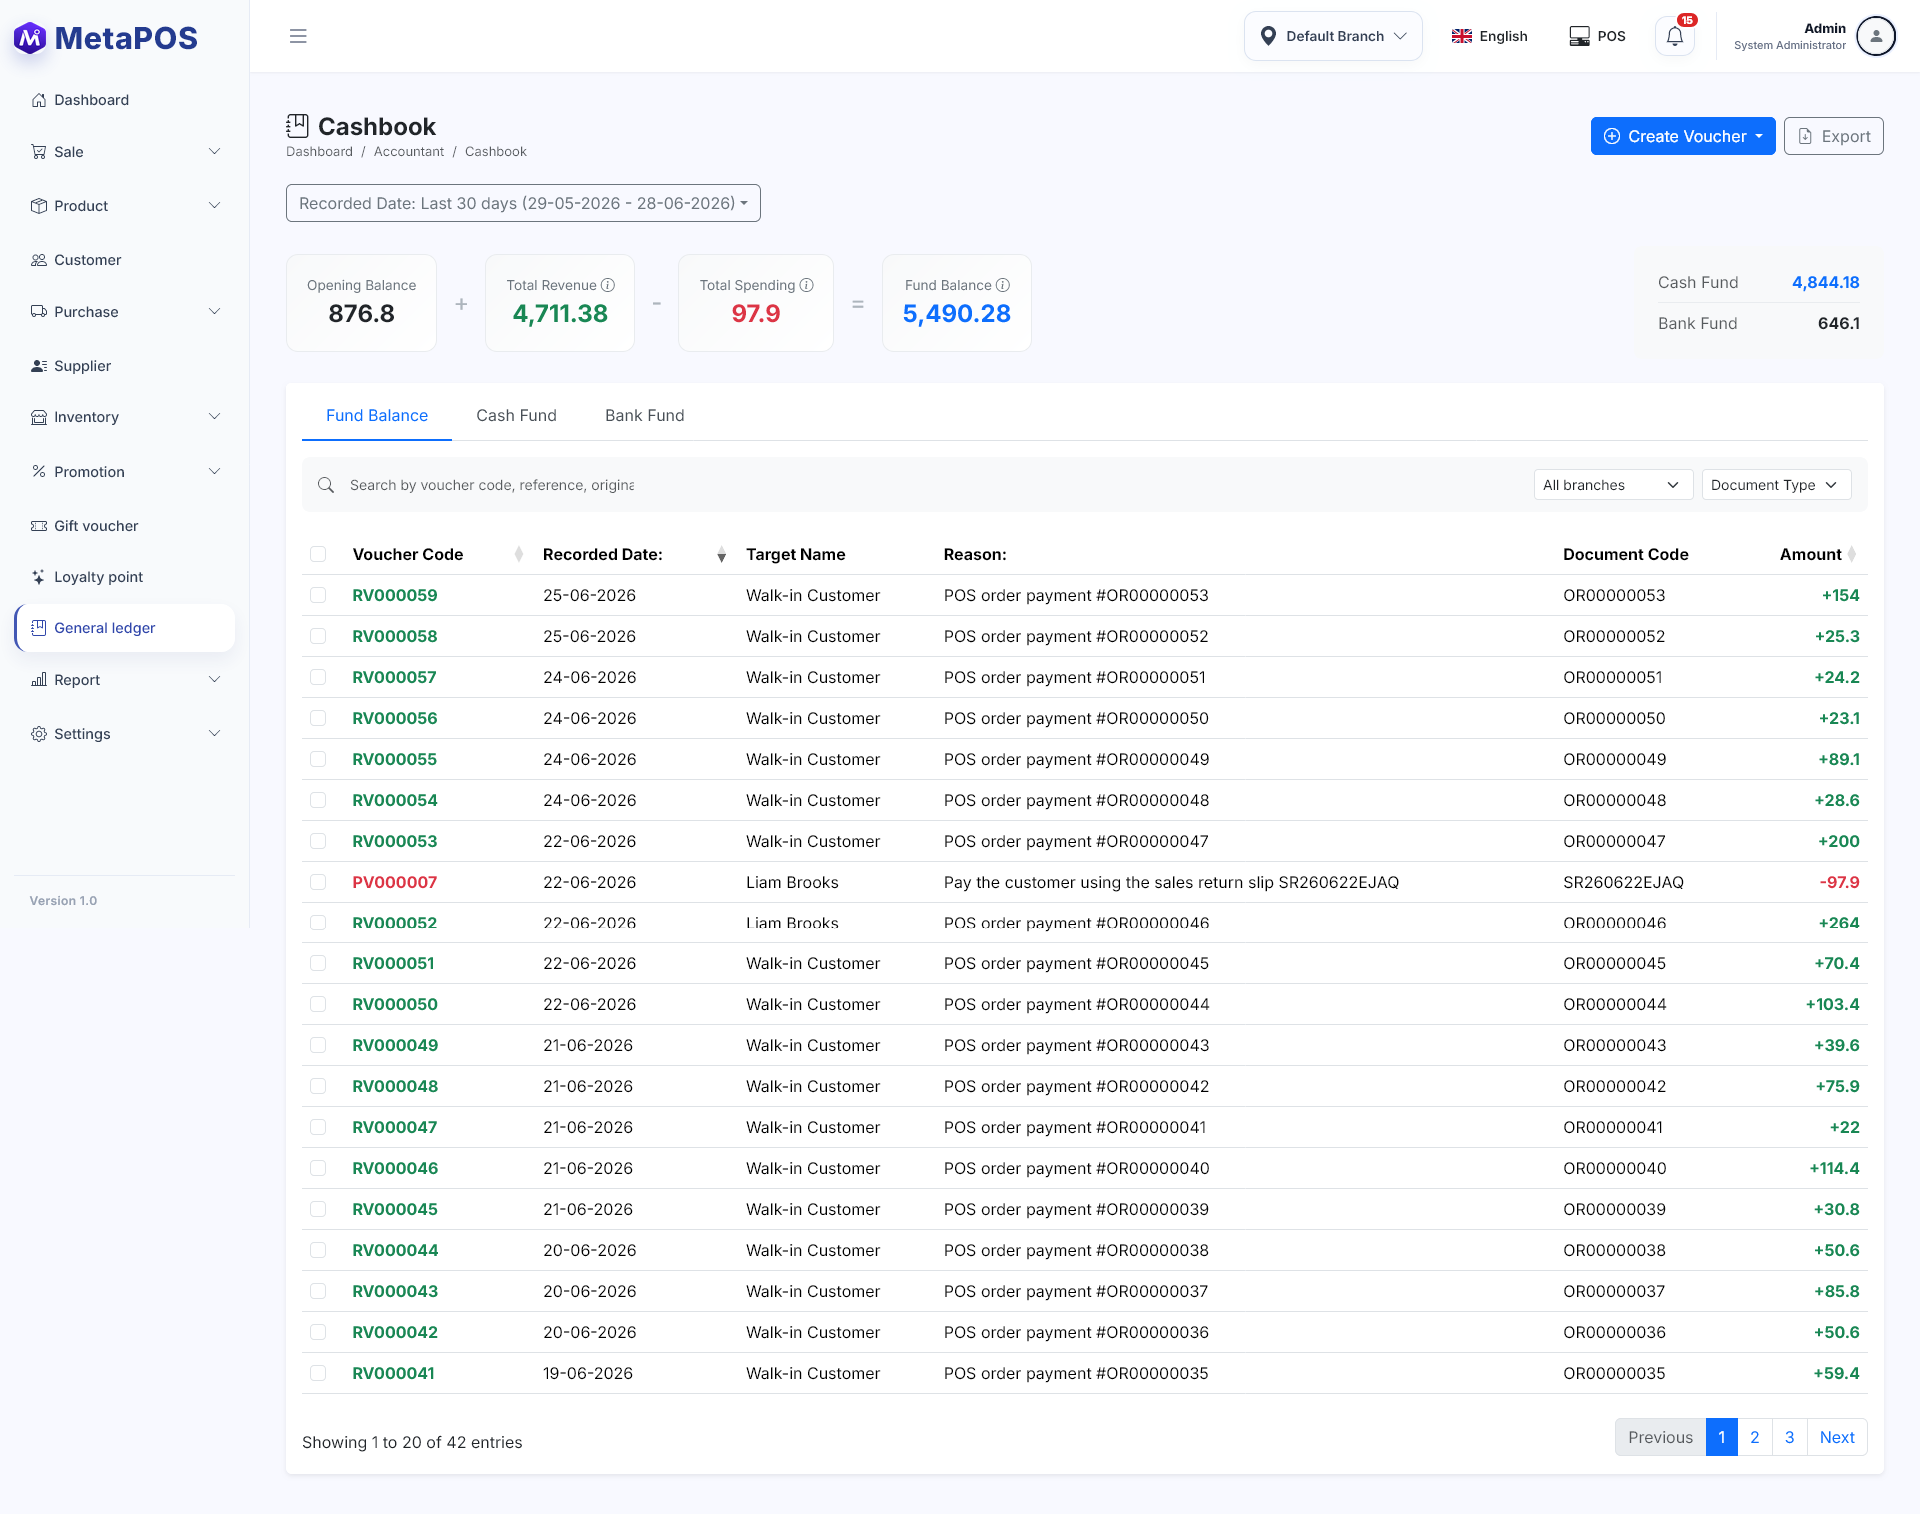
Task: Check the RV000047 row checkbox
Action: point(318,1127)
